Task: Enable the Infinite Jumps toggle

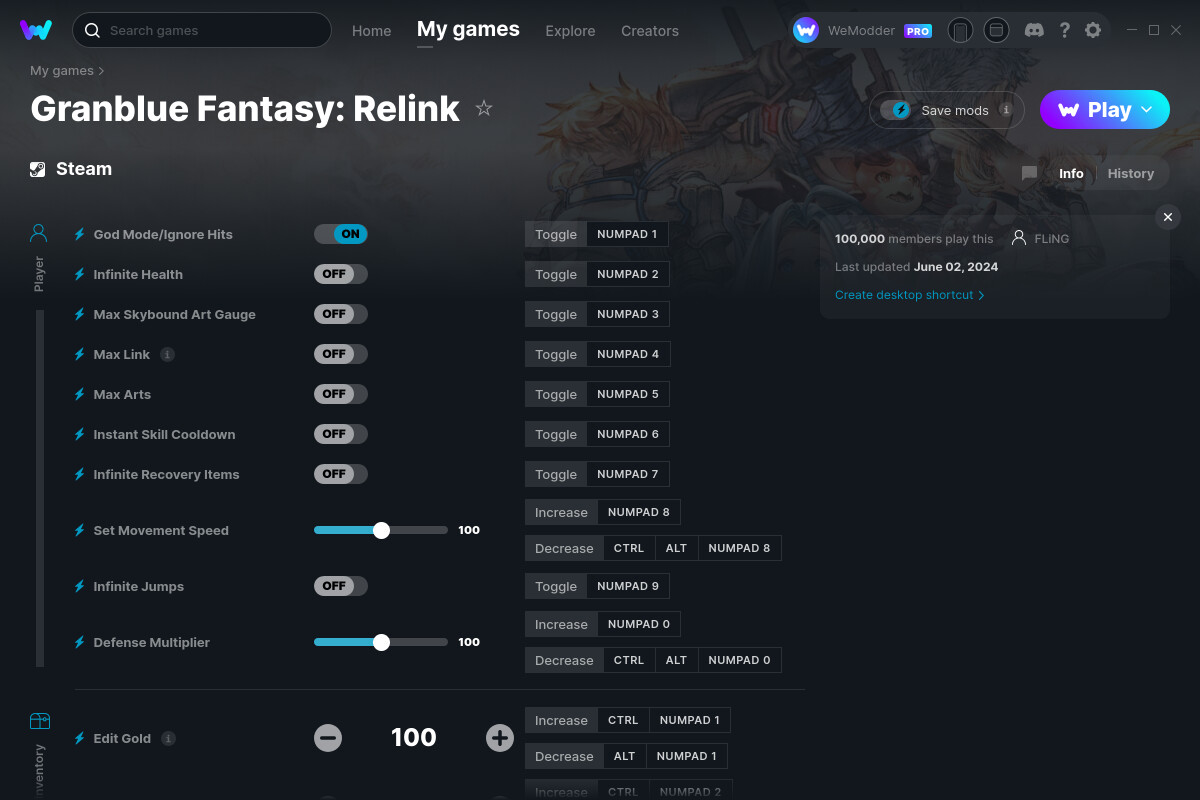Action: pyautogui.click(x=340, y=586)
